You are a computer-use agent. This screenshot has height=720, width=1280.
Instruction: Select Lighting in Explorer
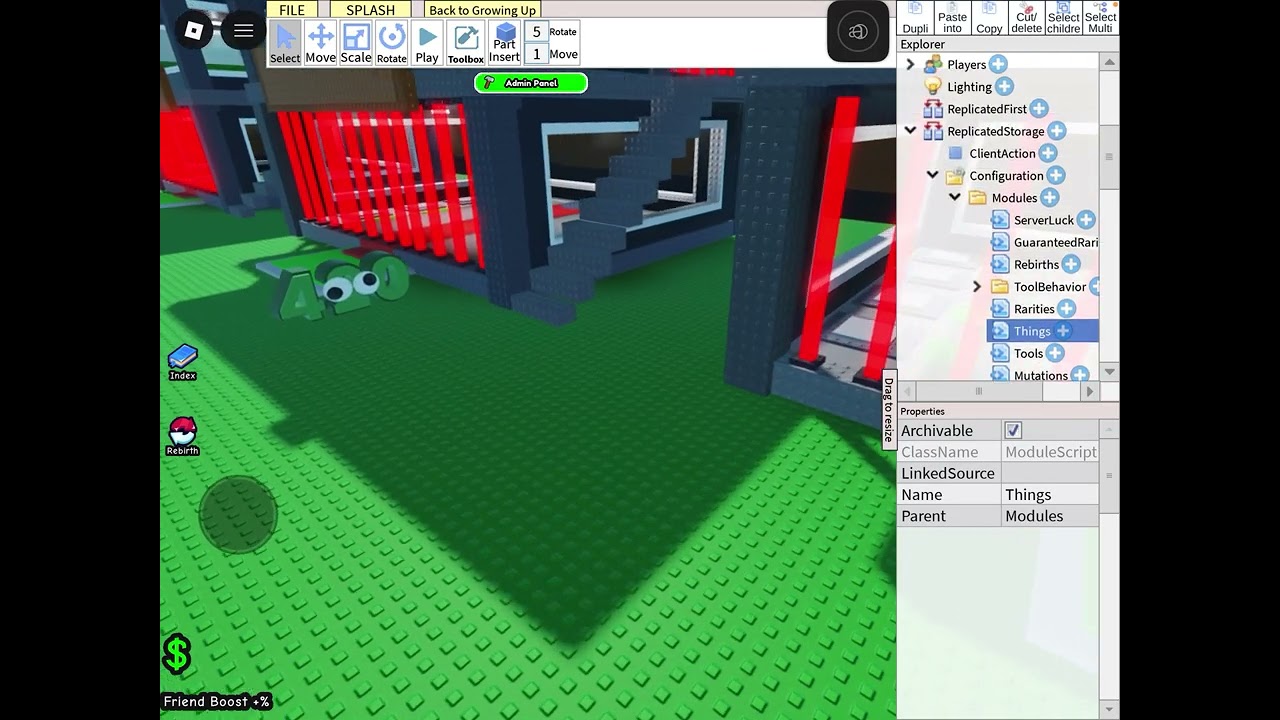(x=969, y=87)
